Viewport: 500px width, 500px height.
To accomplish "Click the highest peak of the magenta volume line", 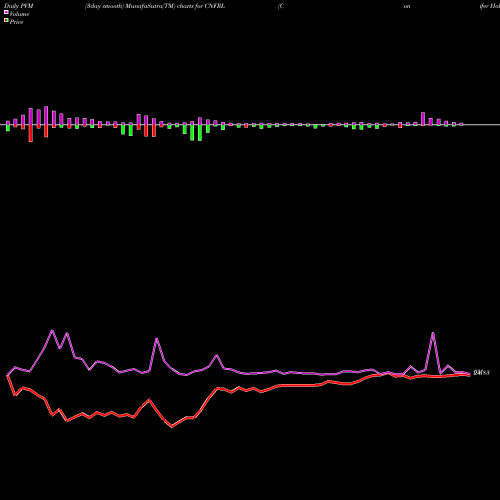I will [52, 330].
